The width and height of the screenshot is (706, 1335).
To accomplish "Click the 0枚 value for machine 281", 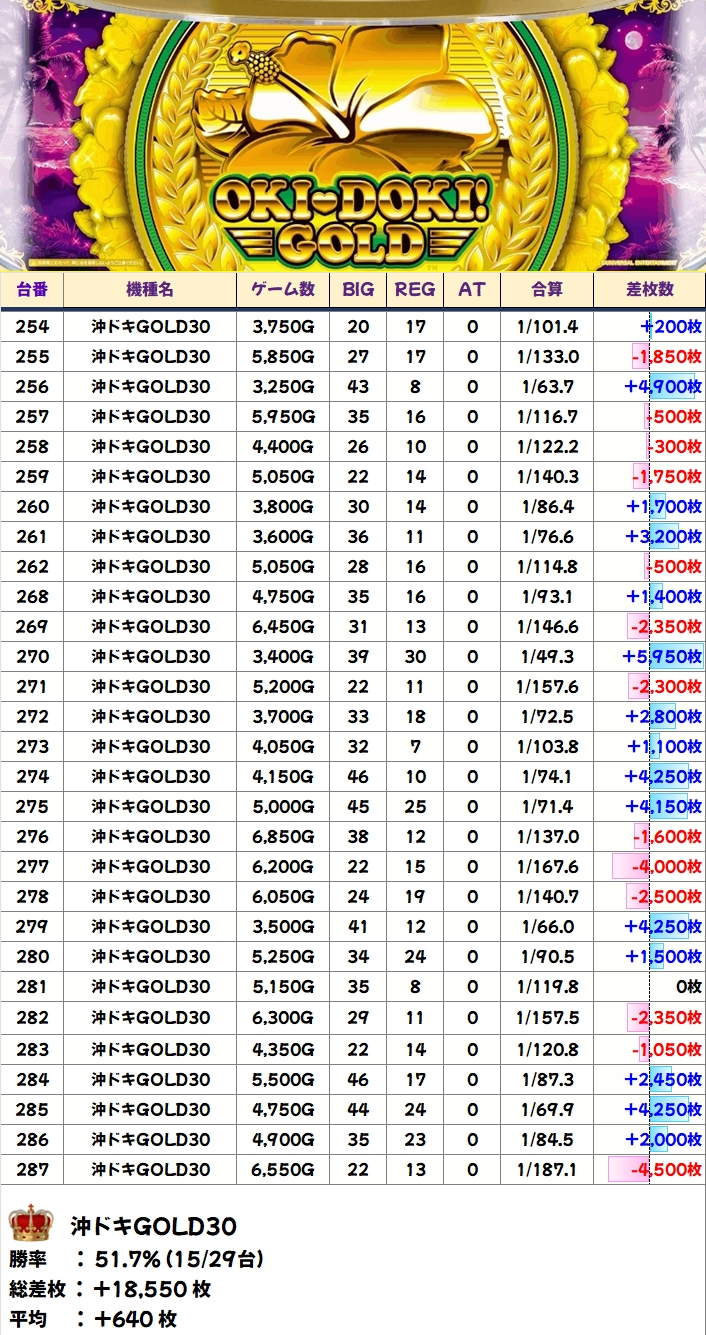I will pyautogui.click(x=689, y=986).
